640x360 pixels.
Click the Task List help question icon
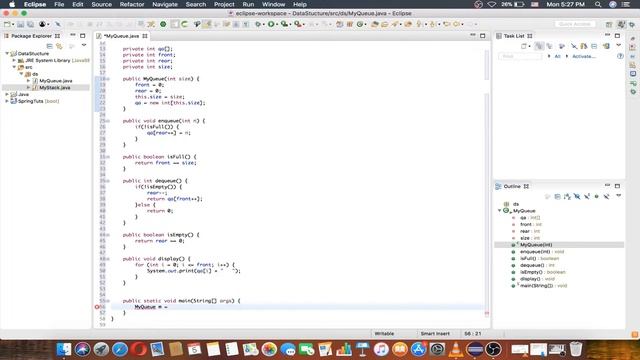[x=620, y=56]
